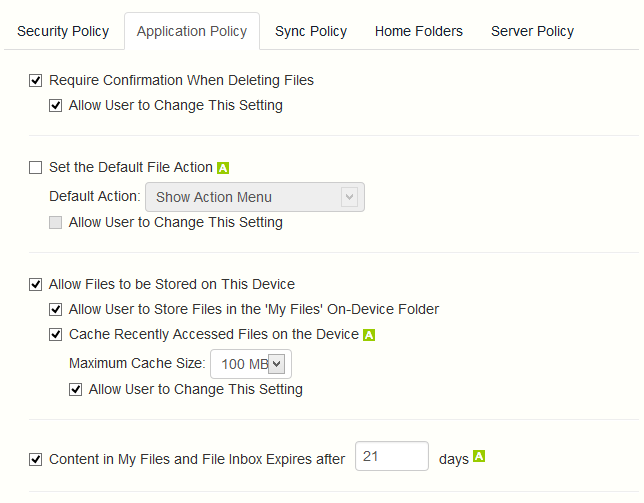Go to the Home Folders tab
Viewport: 644px width, 503px height.
419,31
